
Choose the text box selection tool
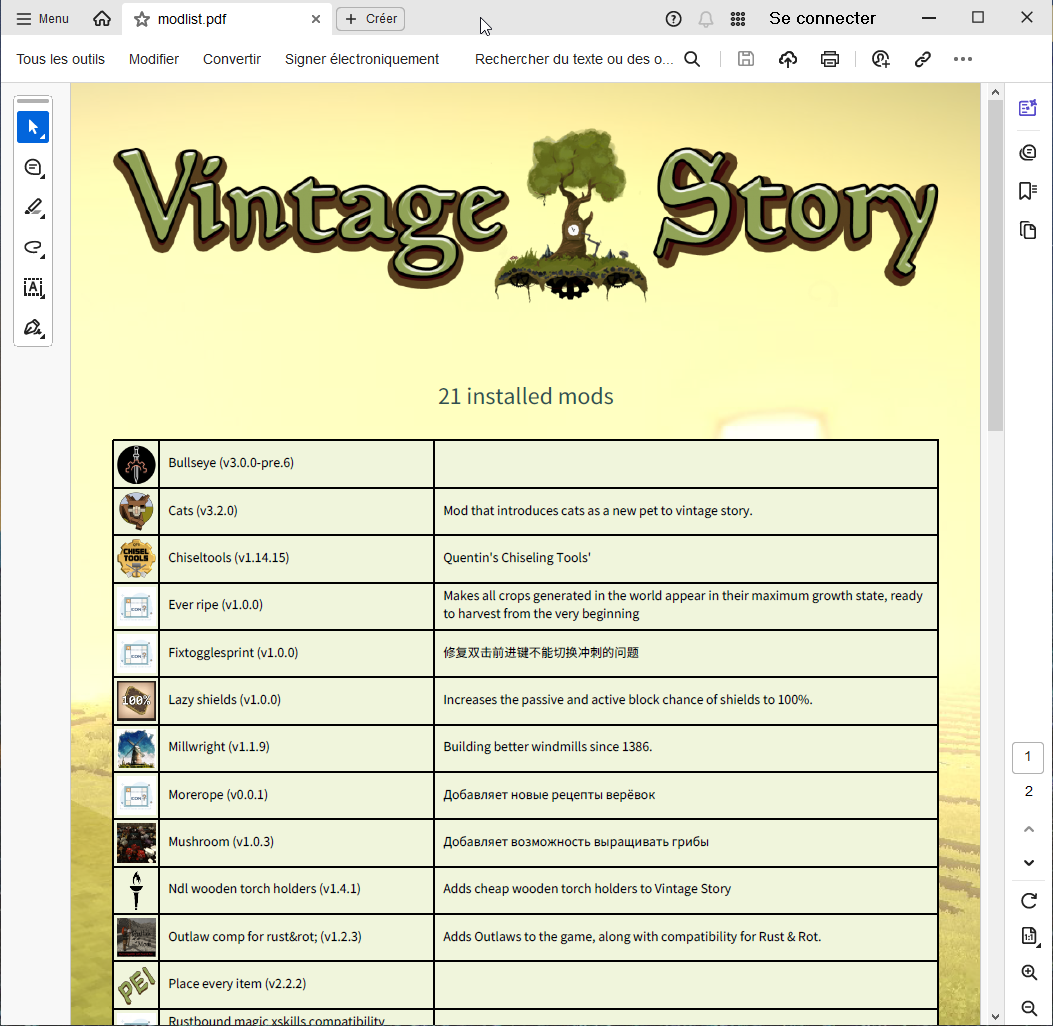[33, 288]
